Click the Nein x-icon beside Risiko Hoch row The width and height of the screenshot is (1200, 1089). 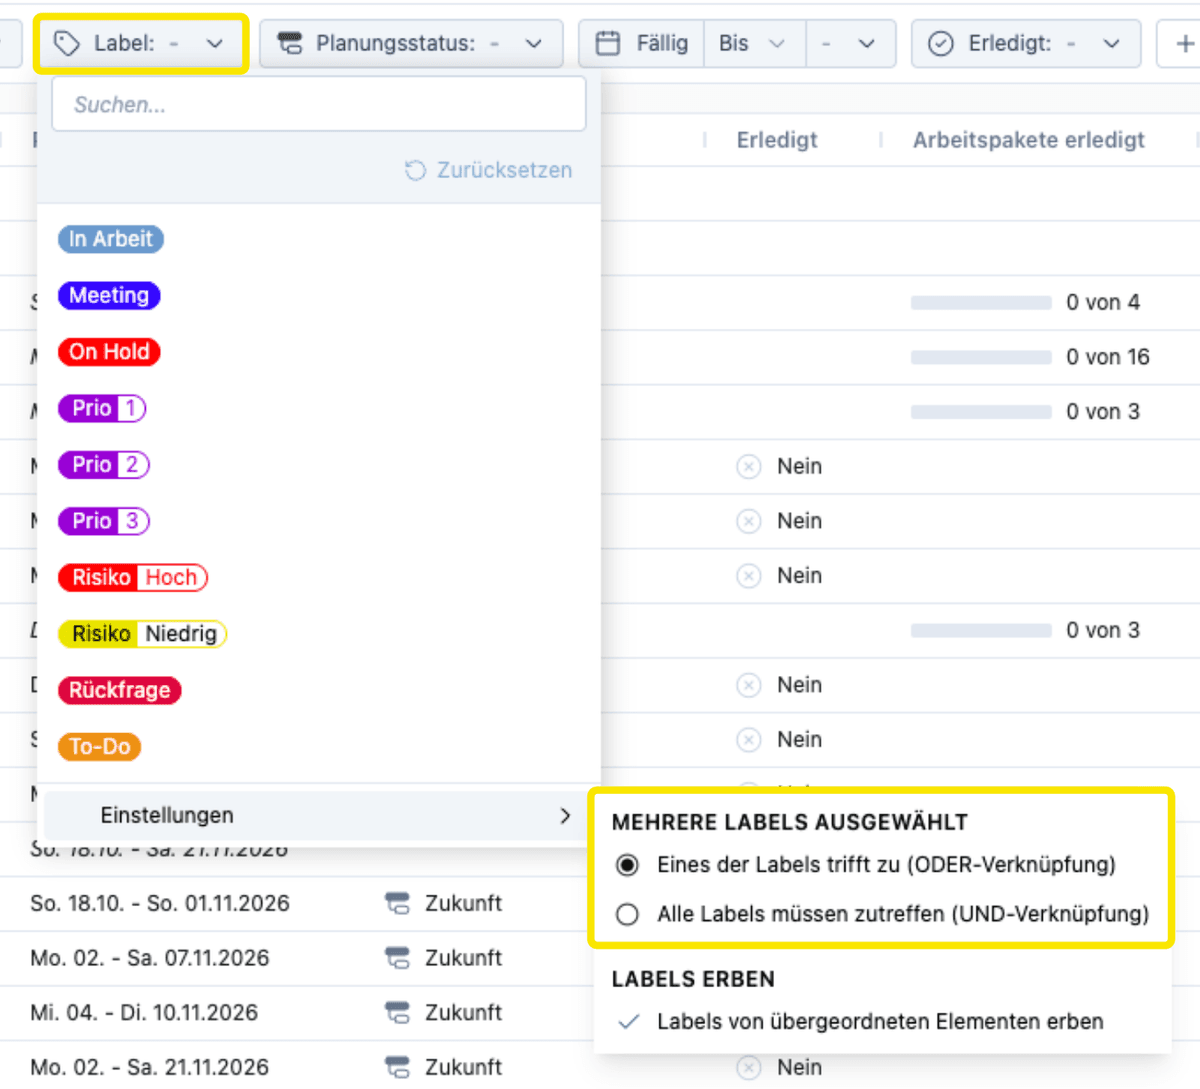[749, 576]
